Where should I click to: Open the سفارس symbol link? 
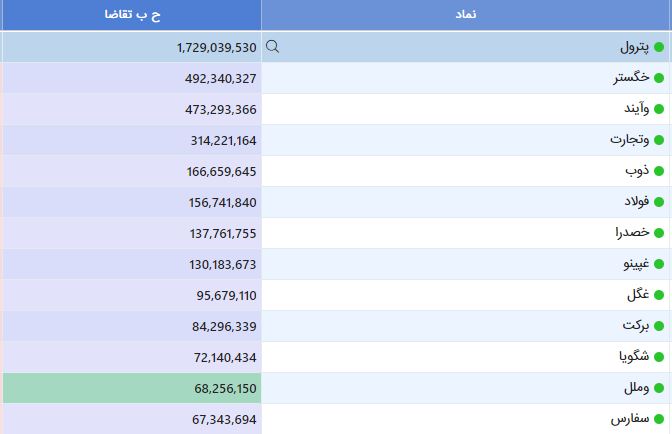click(630, 419)
